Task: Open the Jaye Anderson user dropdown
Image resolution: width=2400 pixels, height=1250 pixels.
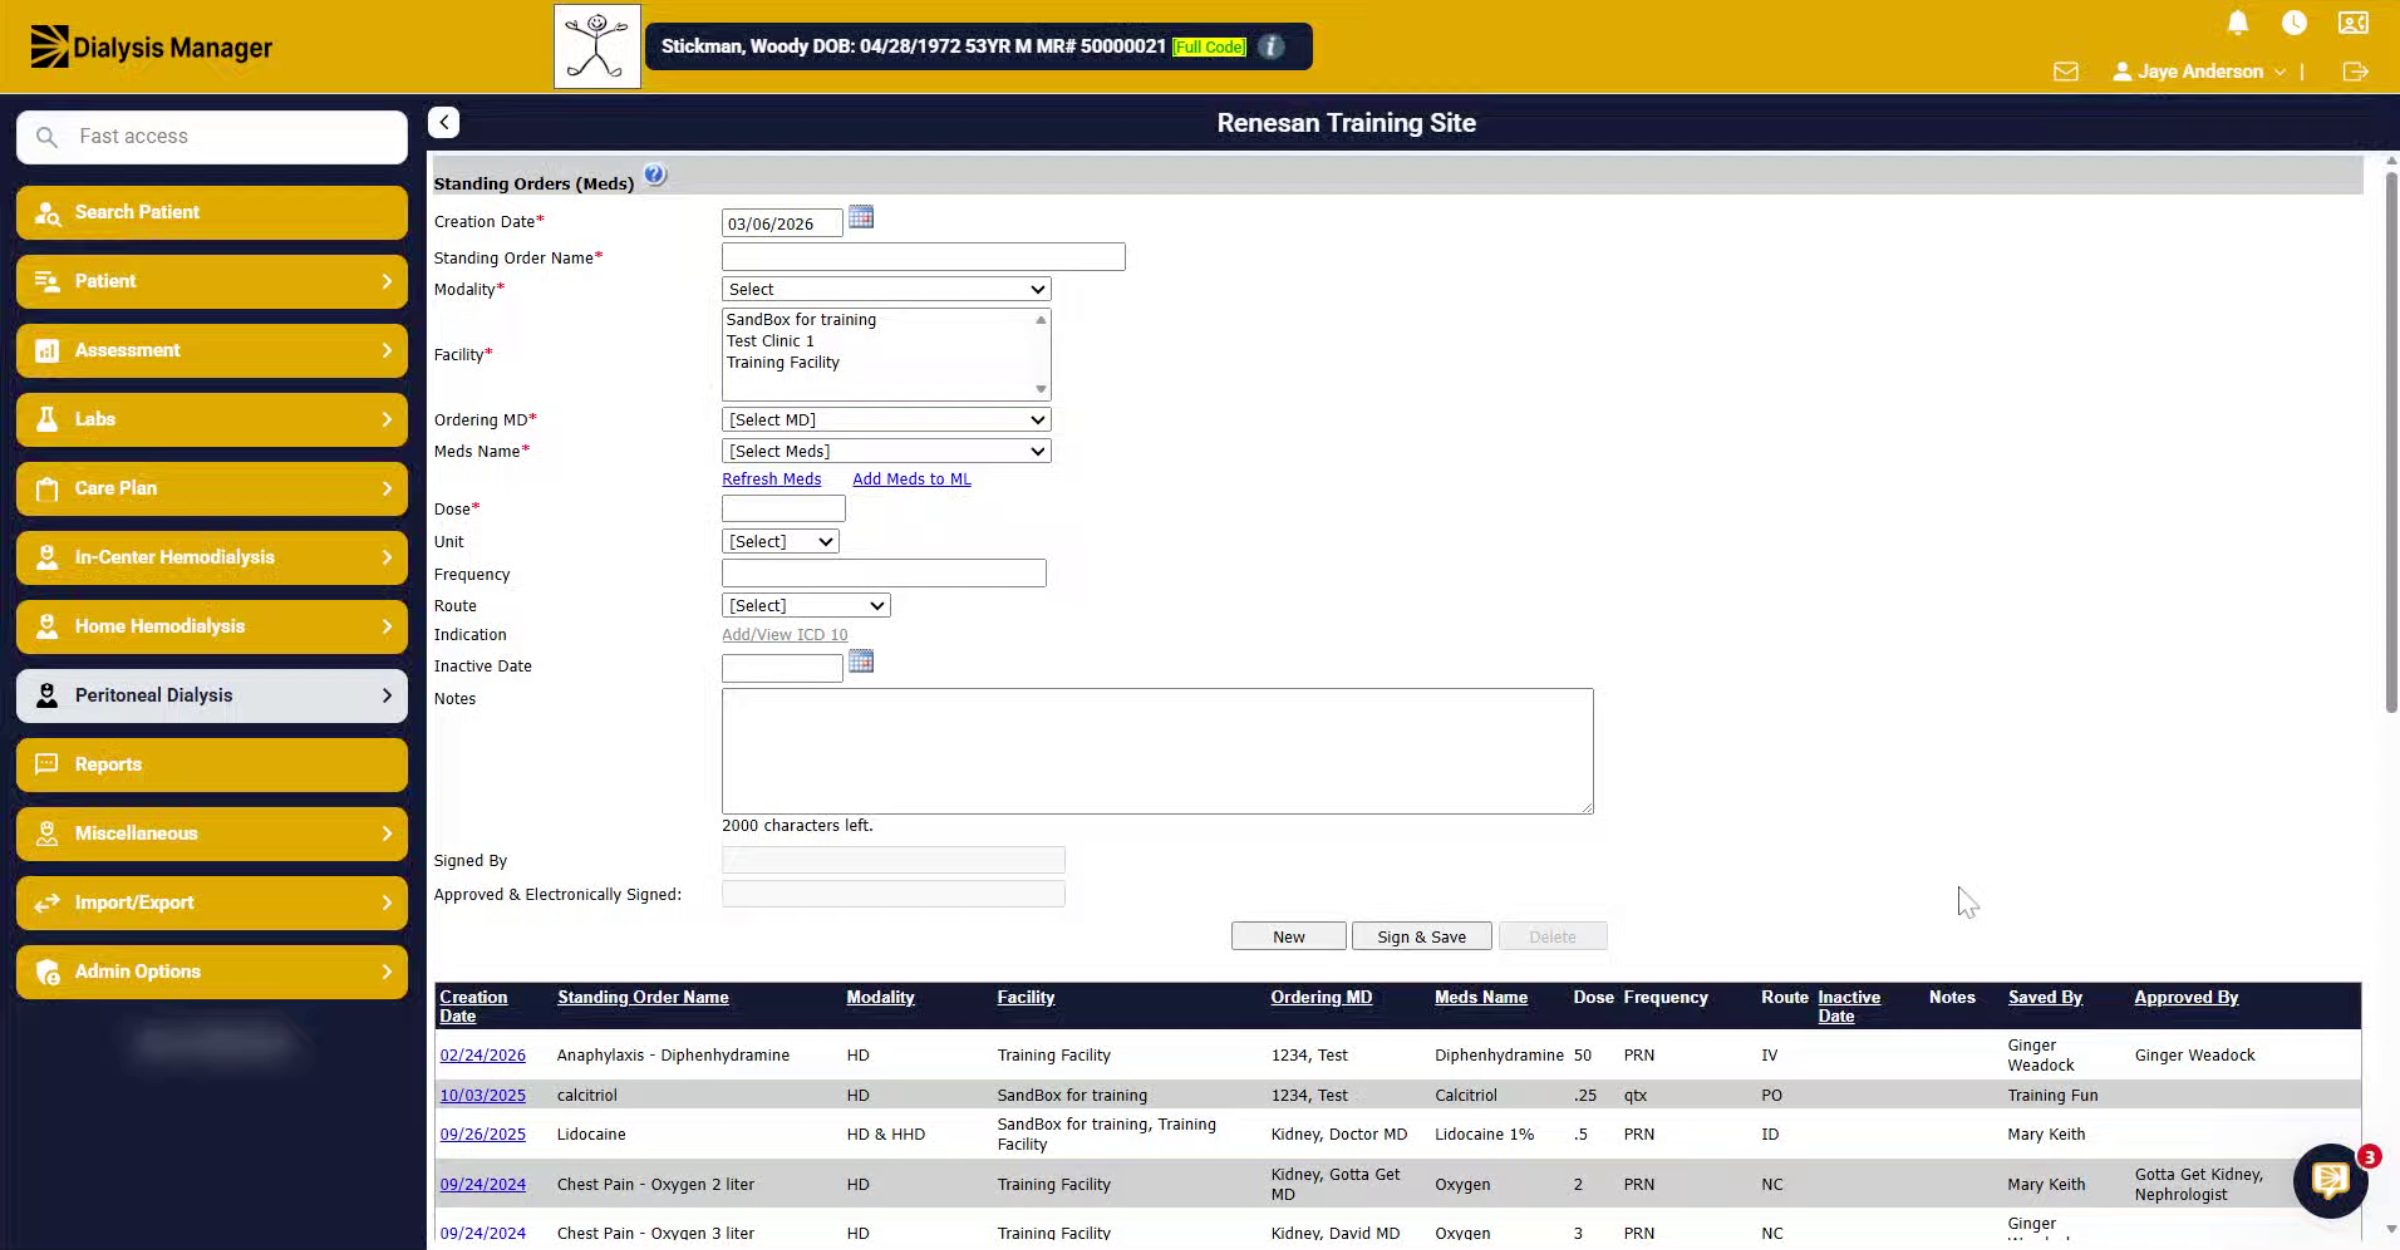Action: tap(2199, 71)
